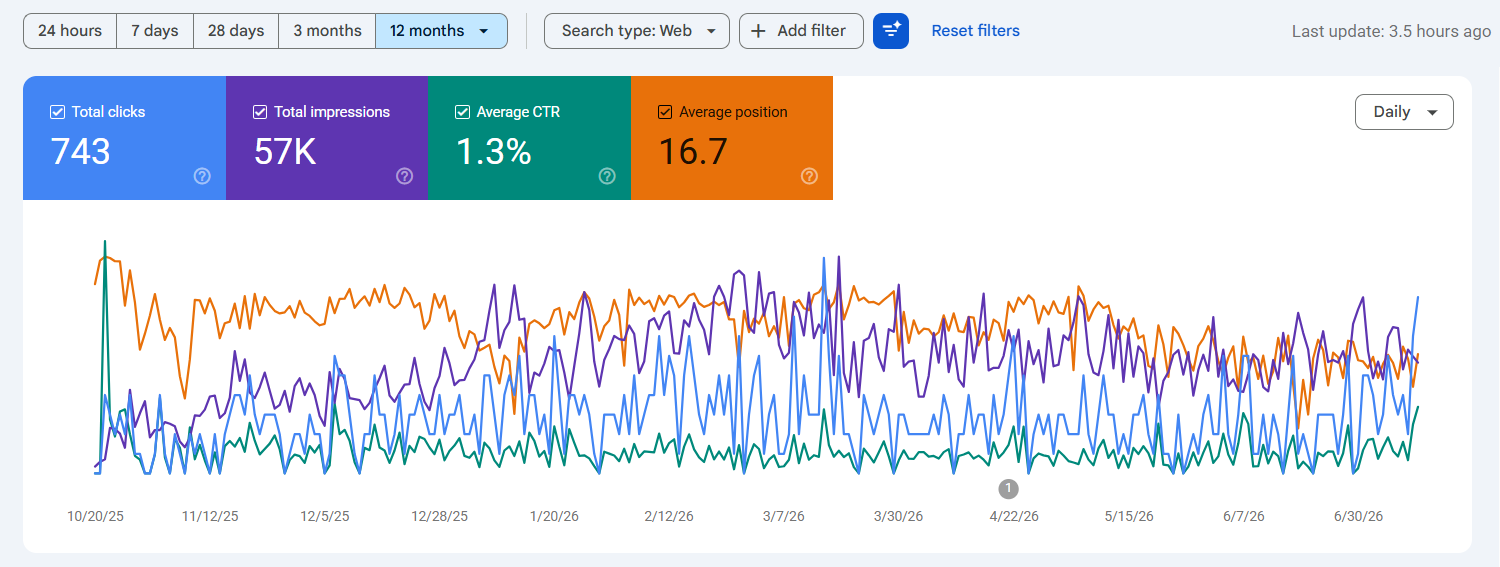Viewport: 1500px width, 567px height.
Task: Uncheck the Total clicks checkbox
Action: coord(57,112)
